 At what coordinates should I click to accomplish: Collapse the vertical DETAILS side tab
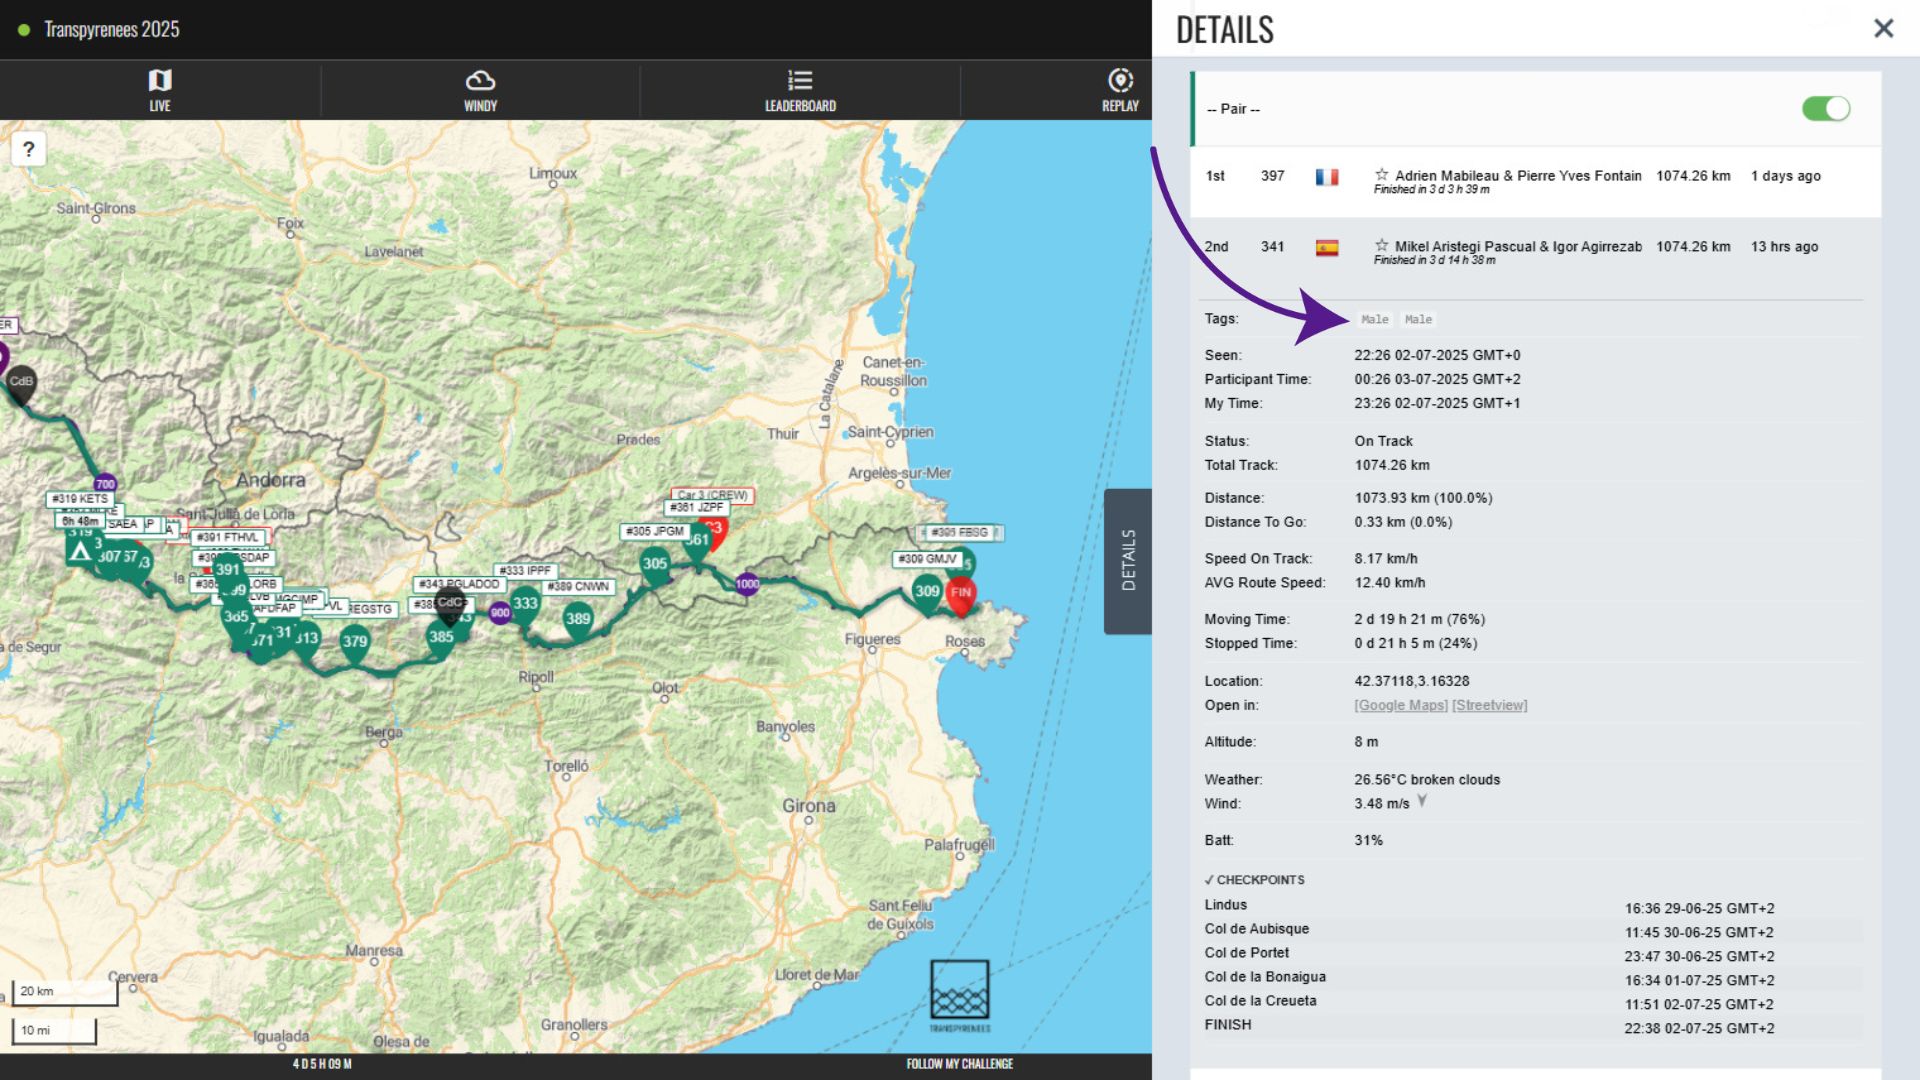(1128, 561)
